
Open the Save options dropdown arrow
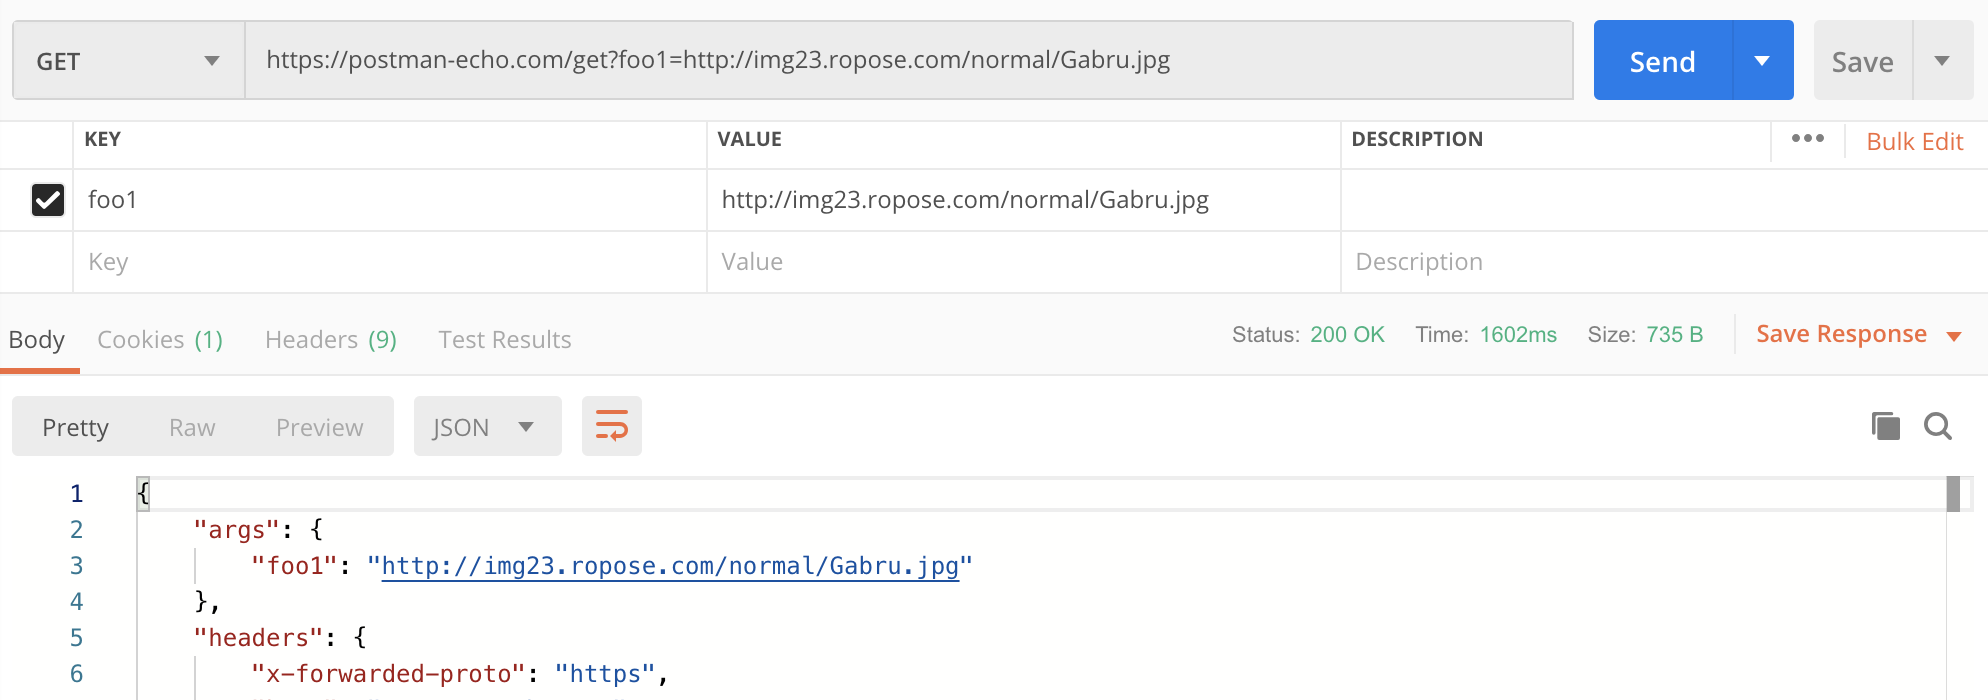coord(1943,61)
